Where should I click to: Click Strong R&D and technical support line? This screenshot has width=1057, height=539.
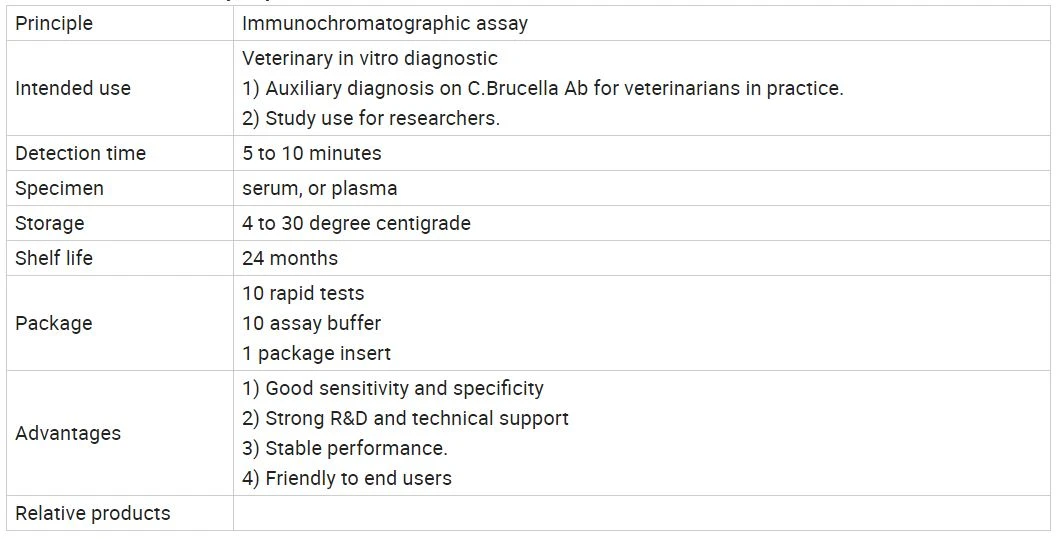405,418
